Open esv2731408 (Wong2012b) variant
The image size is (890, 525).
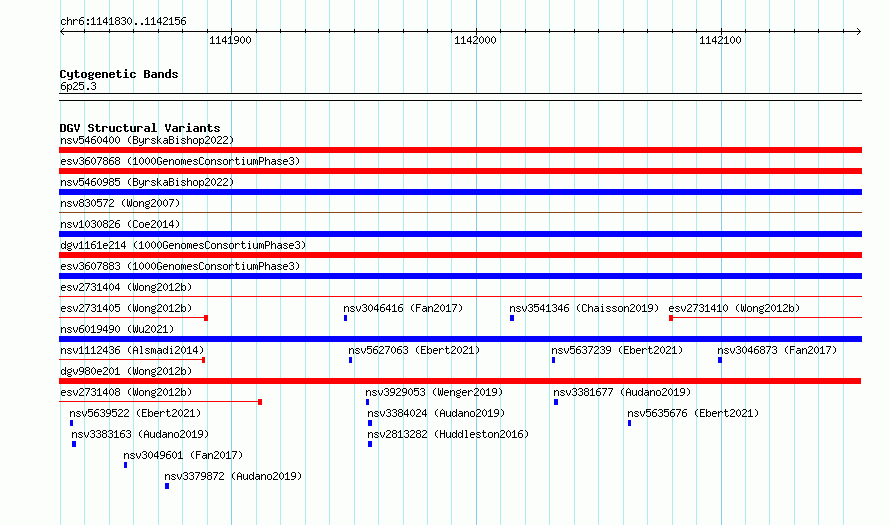(126, 392)
